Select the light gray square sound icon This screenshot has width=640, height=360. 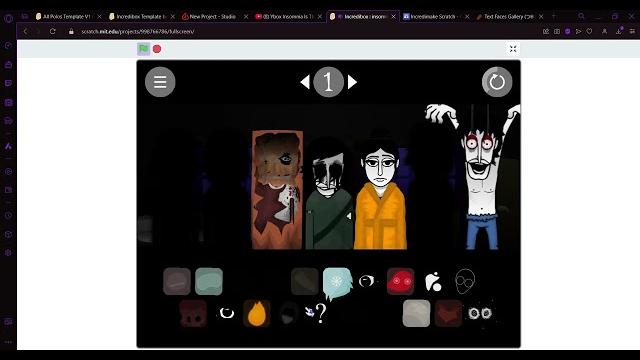(x=416, y=313)
